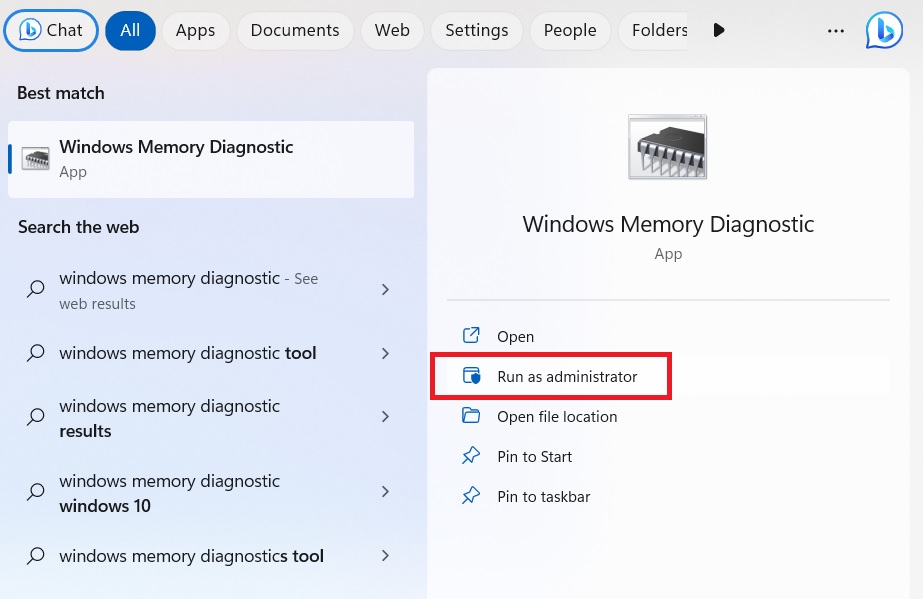Open Bing via the top-right Bing logo
The image size is (923, 599).
point(883,29)
